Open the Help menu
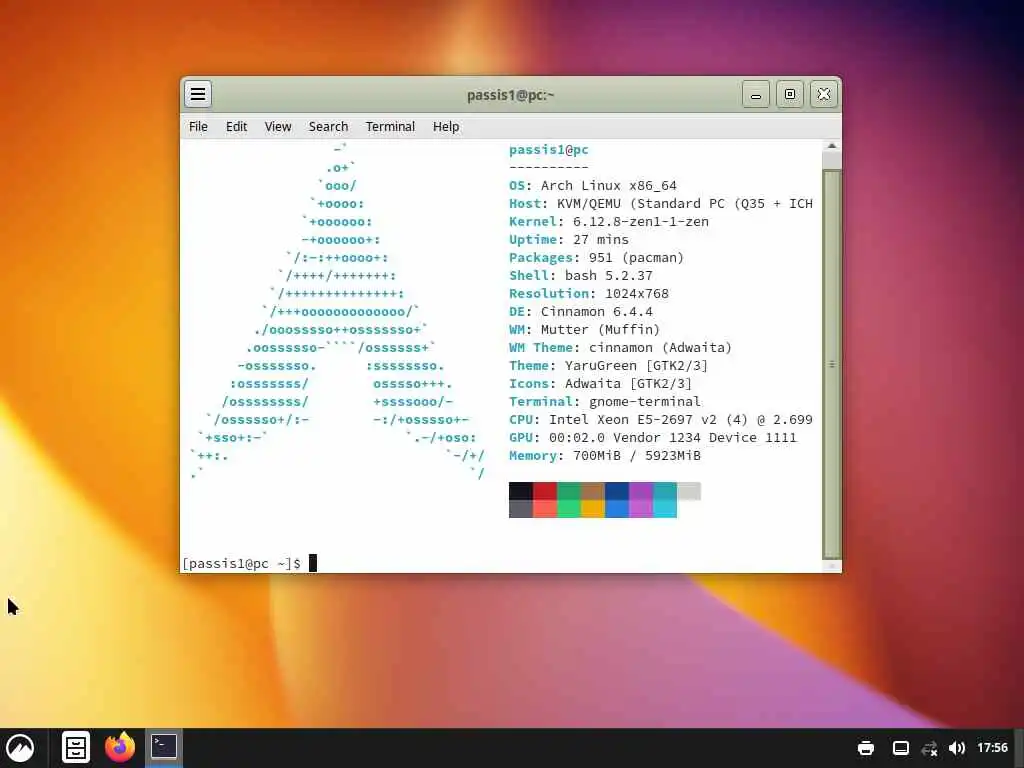The image size is (1024, 768). [x=446, y=127]
